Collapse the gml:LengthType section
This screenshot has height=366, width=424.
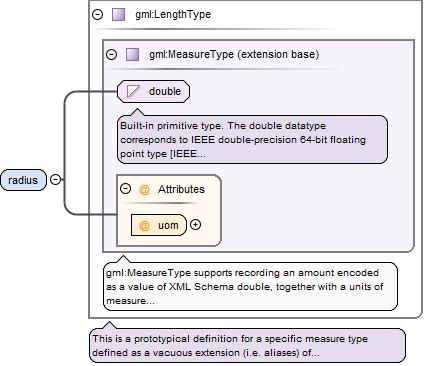point(97,15)
